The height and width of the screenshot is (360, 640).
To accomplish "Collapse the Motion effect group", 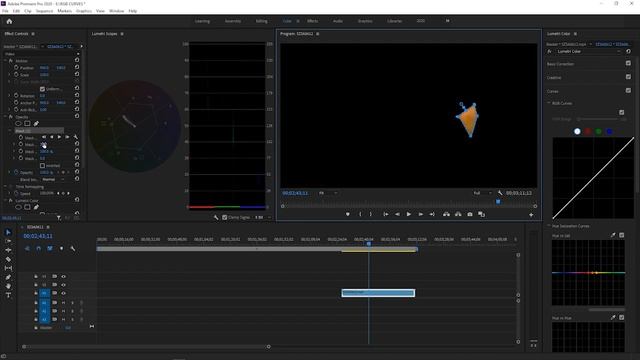I will point(6,60).
